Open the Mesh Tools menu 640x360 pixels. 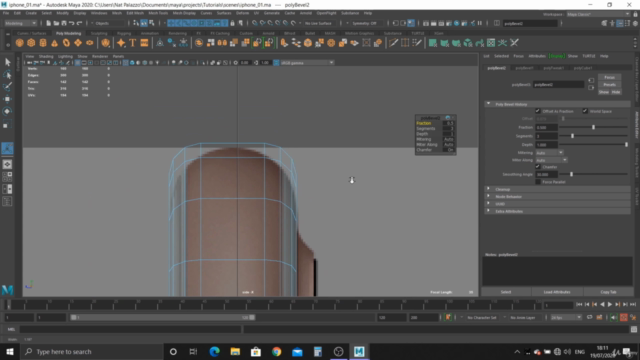pyautogui.click(x=158, y=13)
